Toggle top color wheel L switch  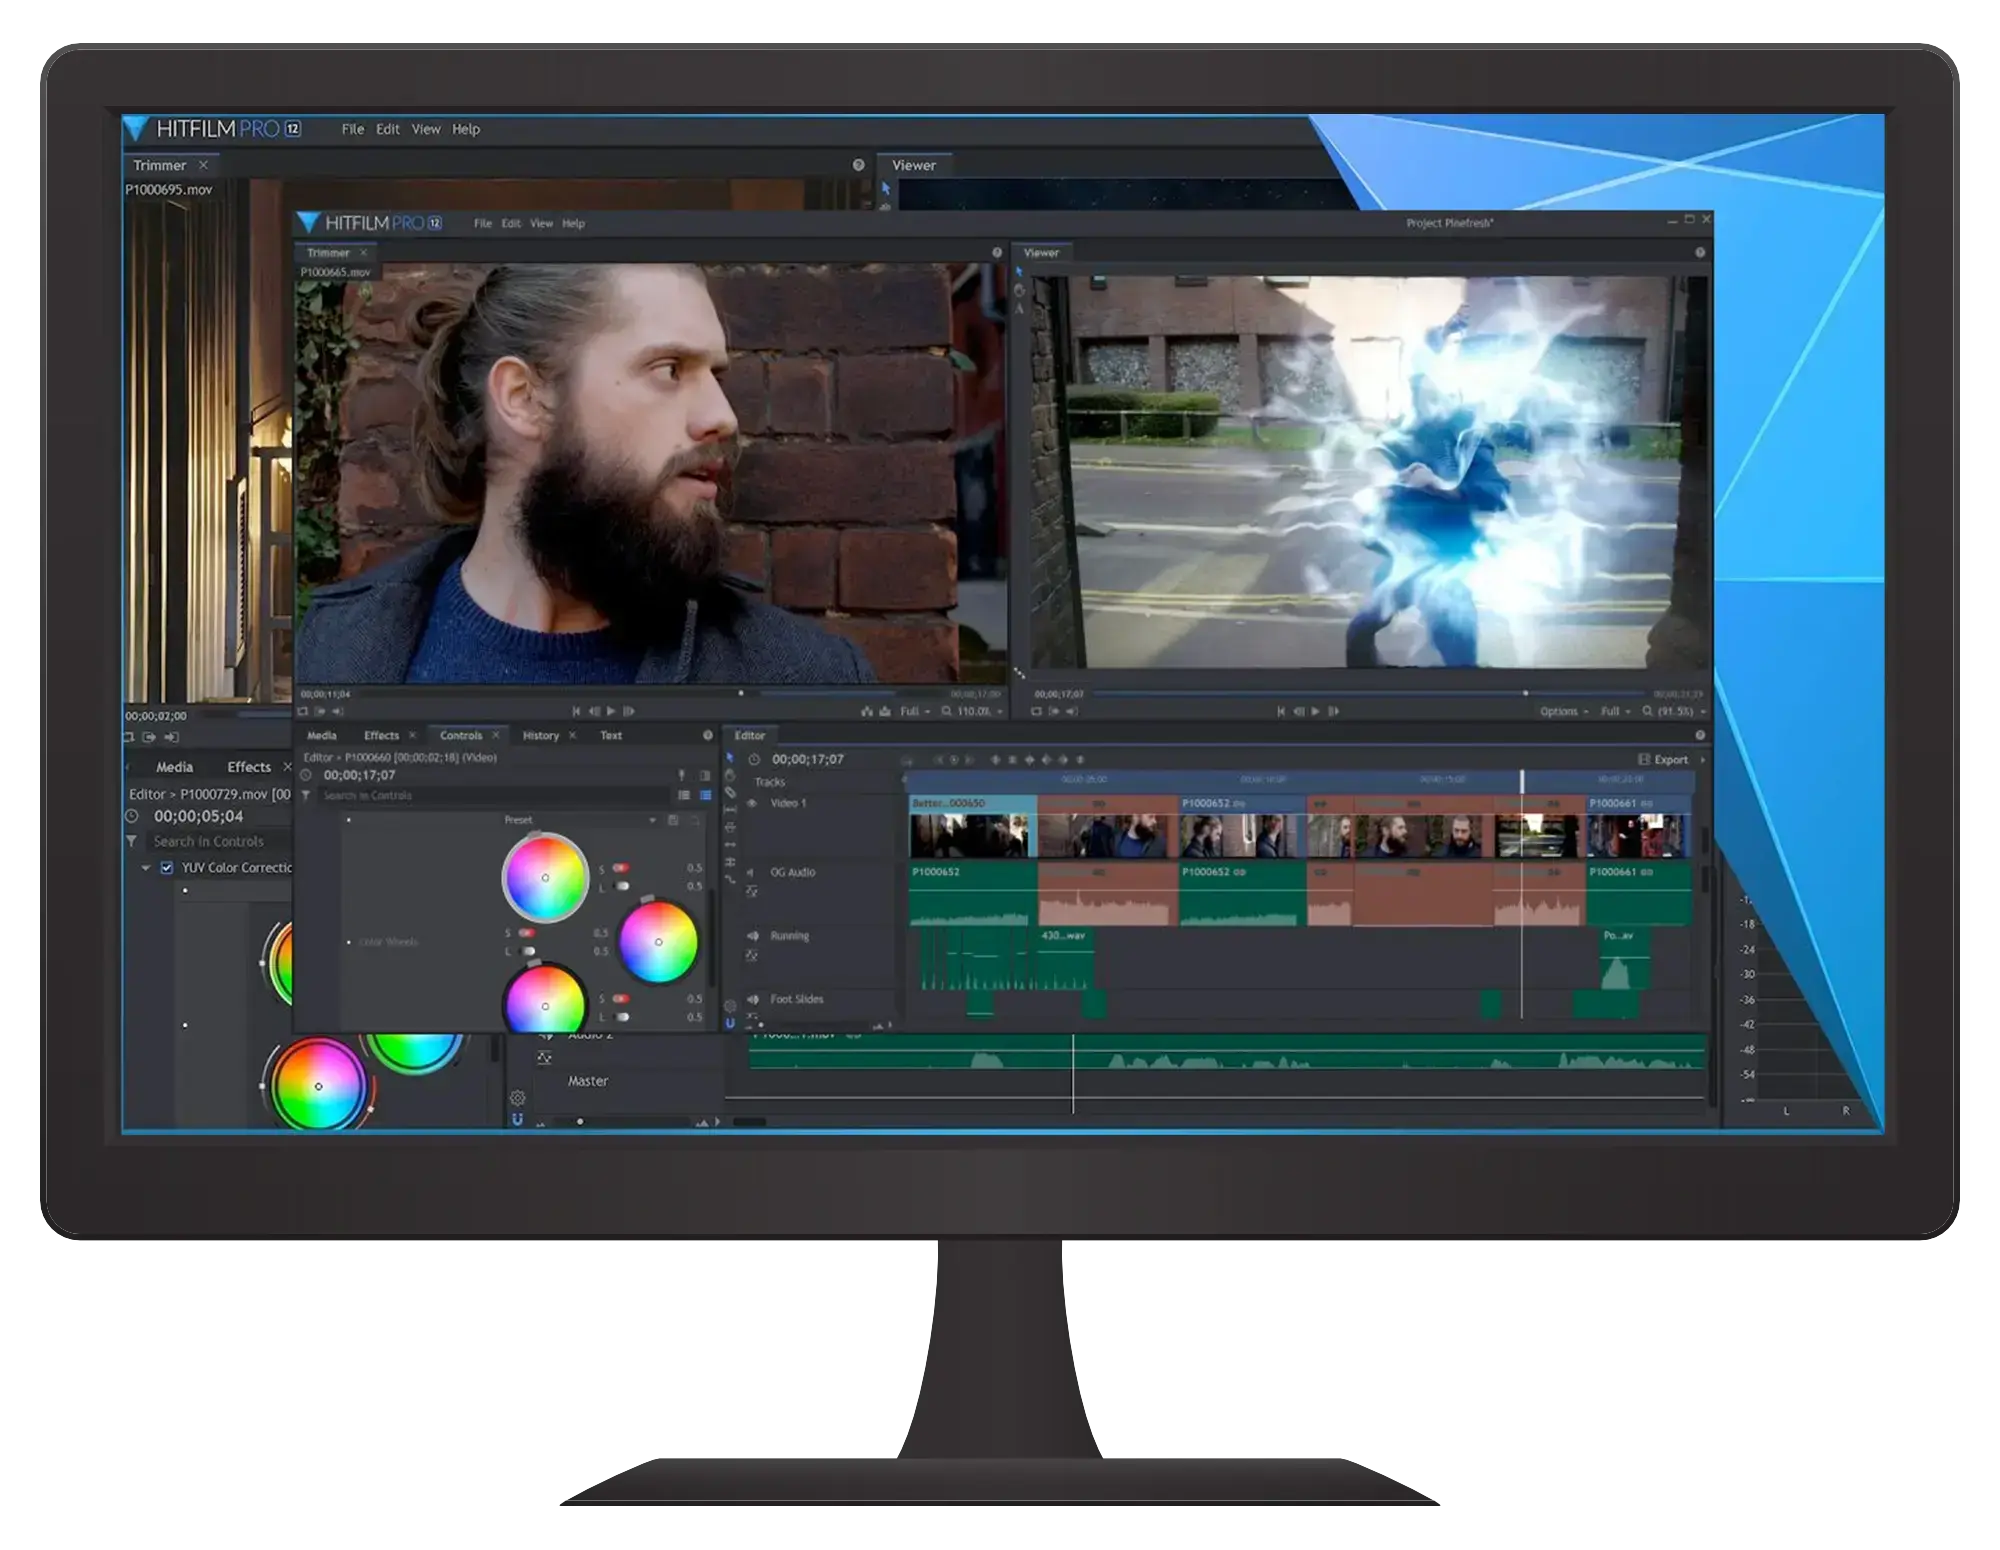(621, 886)
